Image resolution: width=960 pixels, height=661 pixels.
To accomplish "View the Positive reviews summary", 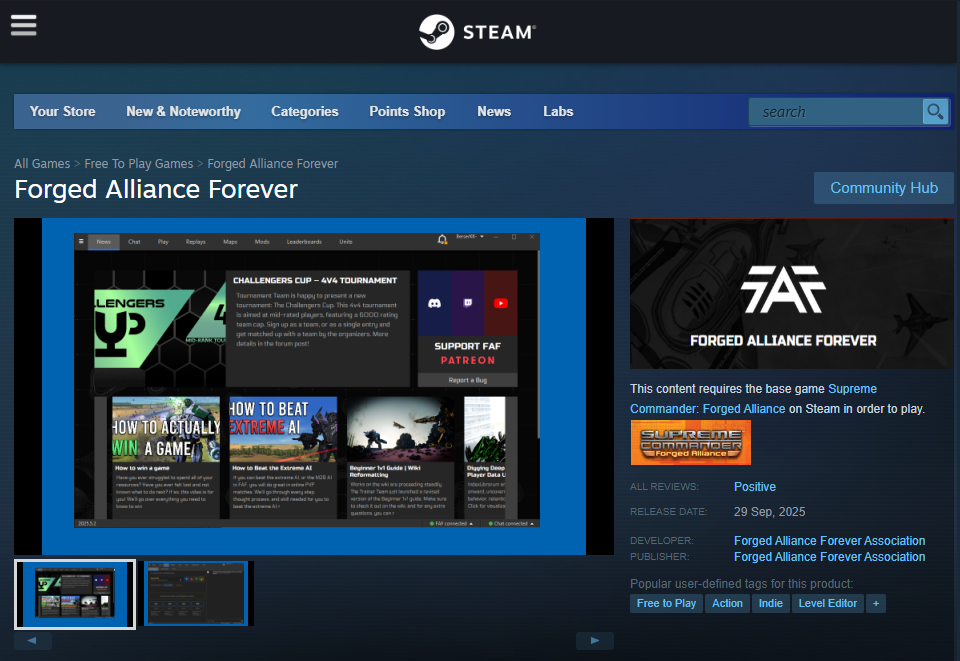I will [x=754, y=487].
